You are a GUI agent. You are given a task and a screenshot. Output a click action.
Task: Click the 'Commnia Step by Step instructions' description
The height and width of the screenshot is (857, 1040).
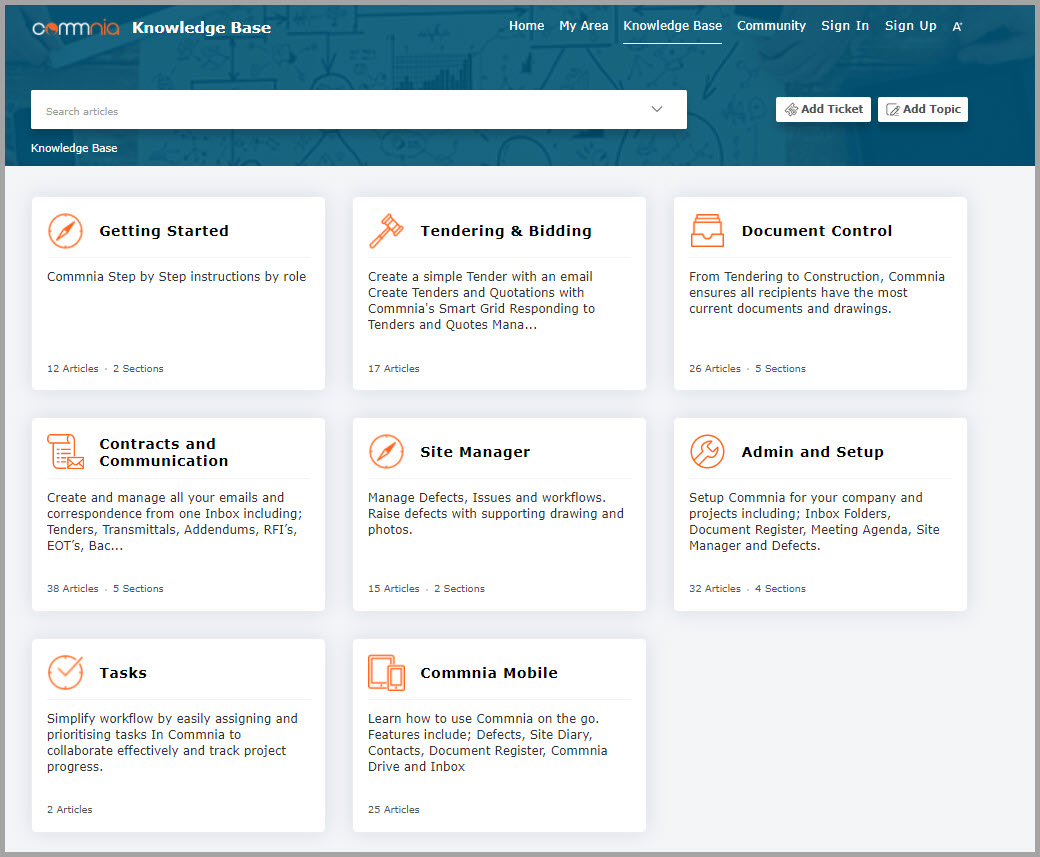point(176,277)
